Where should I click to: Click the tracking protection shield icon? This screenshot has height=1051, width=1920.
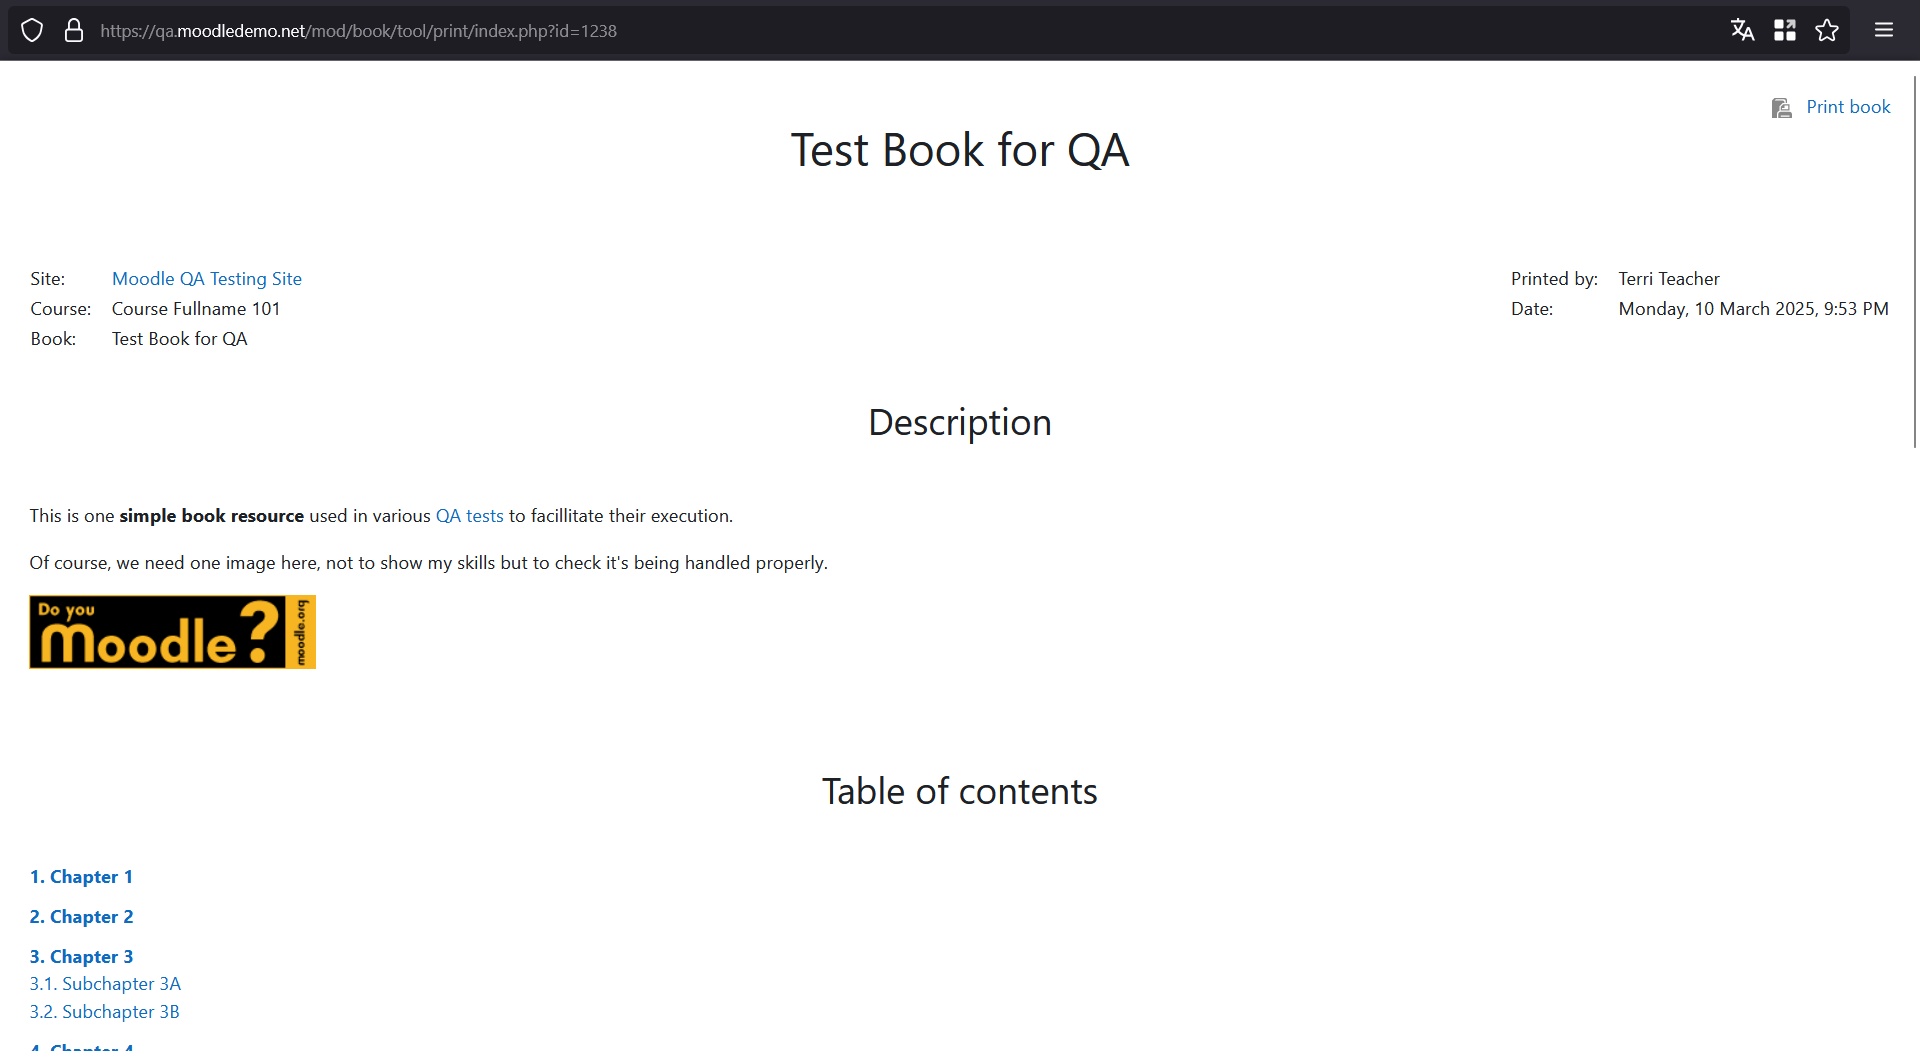click(x=32, y=31)
